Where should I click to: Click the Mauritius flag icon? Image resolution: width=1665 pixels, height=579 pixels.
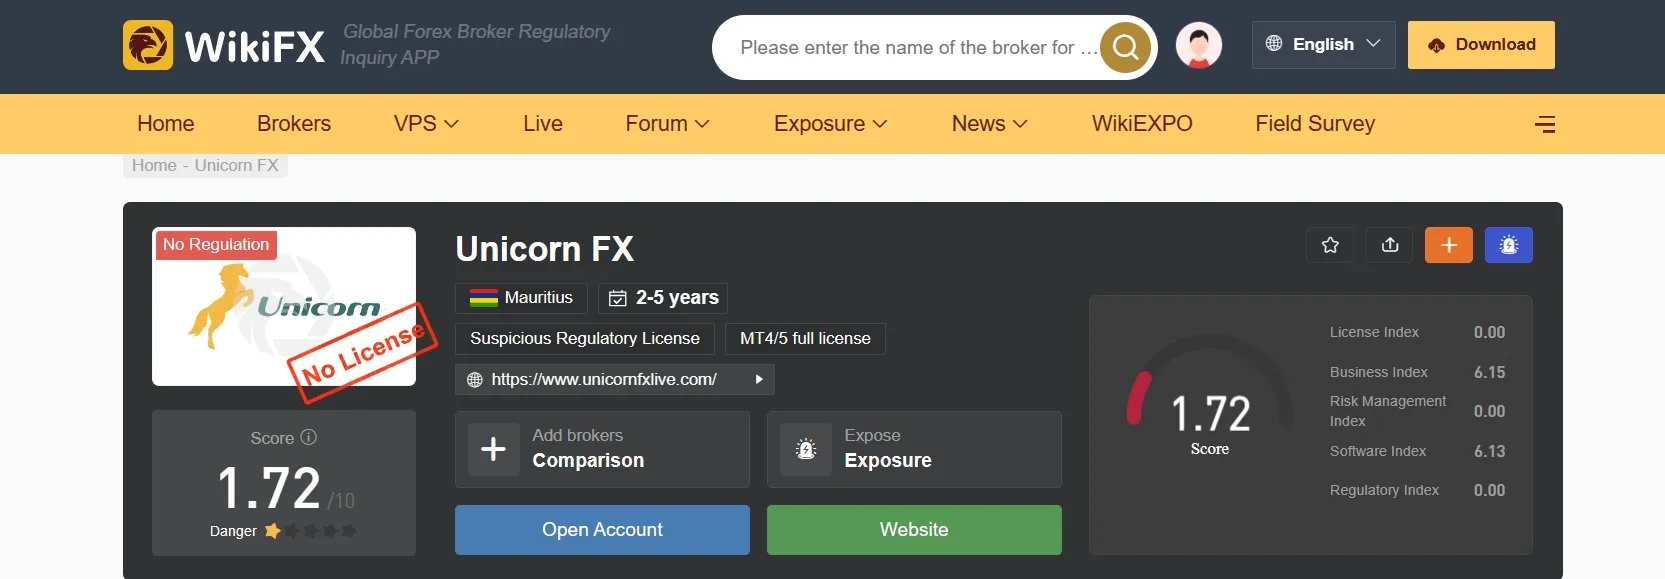point(484,298)
